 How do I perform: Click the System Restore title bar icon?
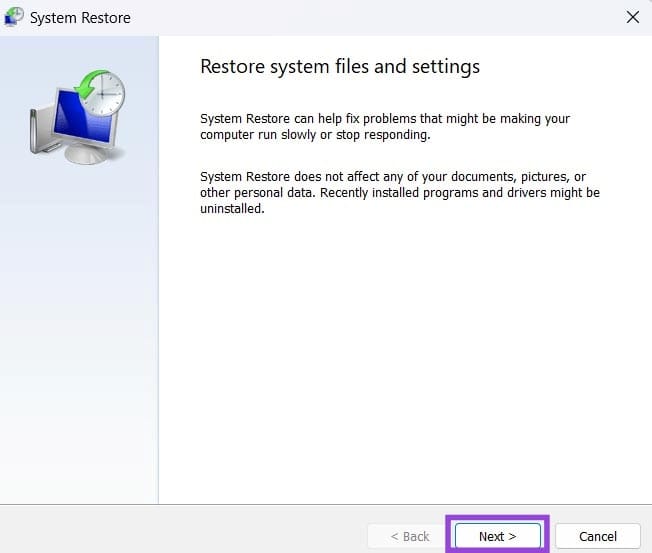(13, 17)
